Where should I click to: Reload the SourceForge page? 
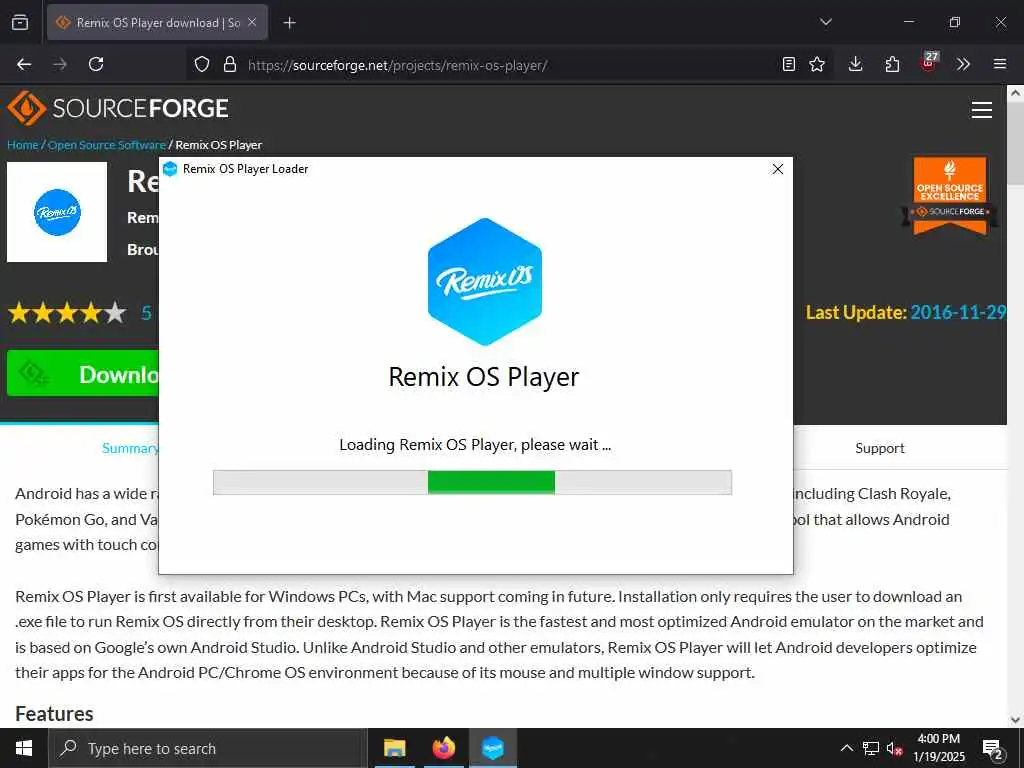(x=96, y=64)
